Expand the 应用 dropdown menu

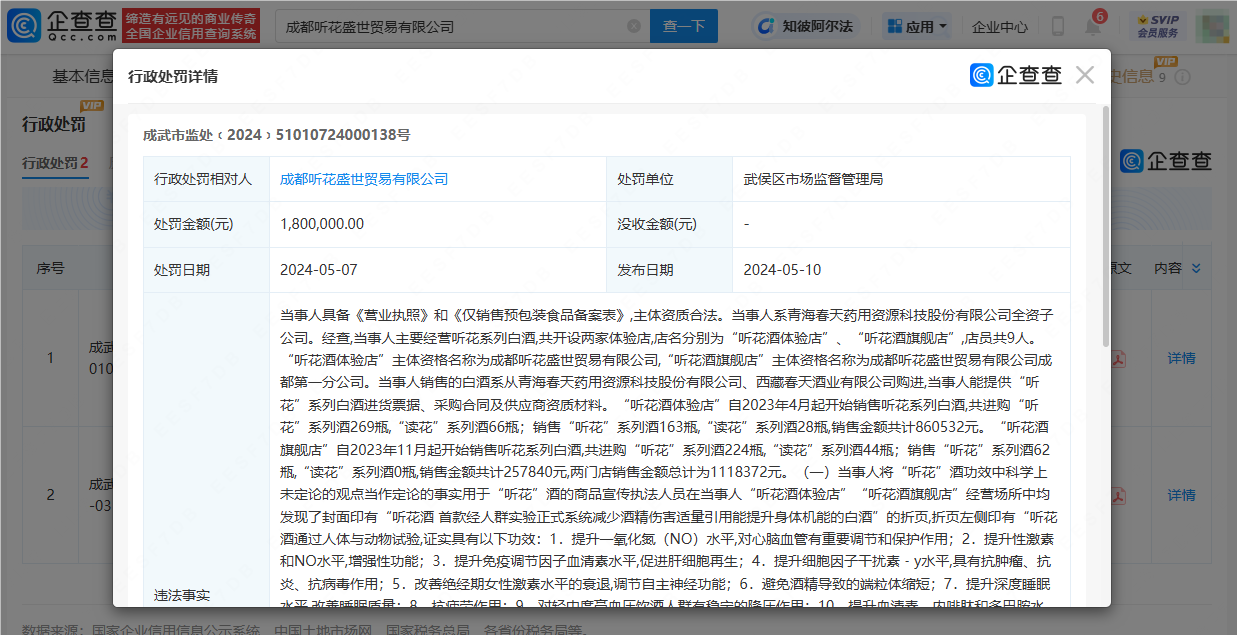[916, 27]
